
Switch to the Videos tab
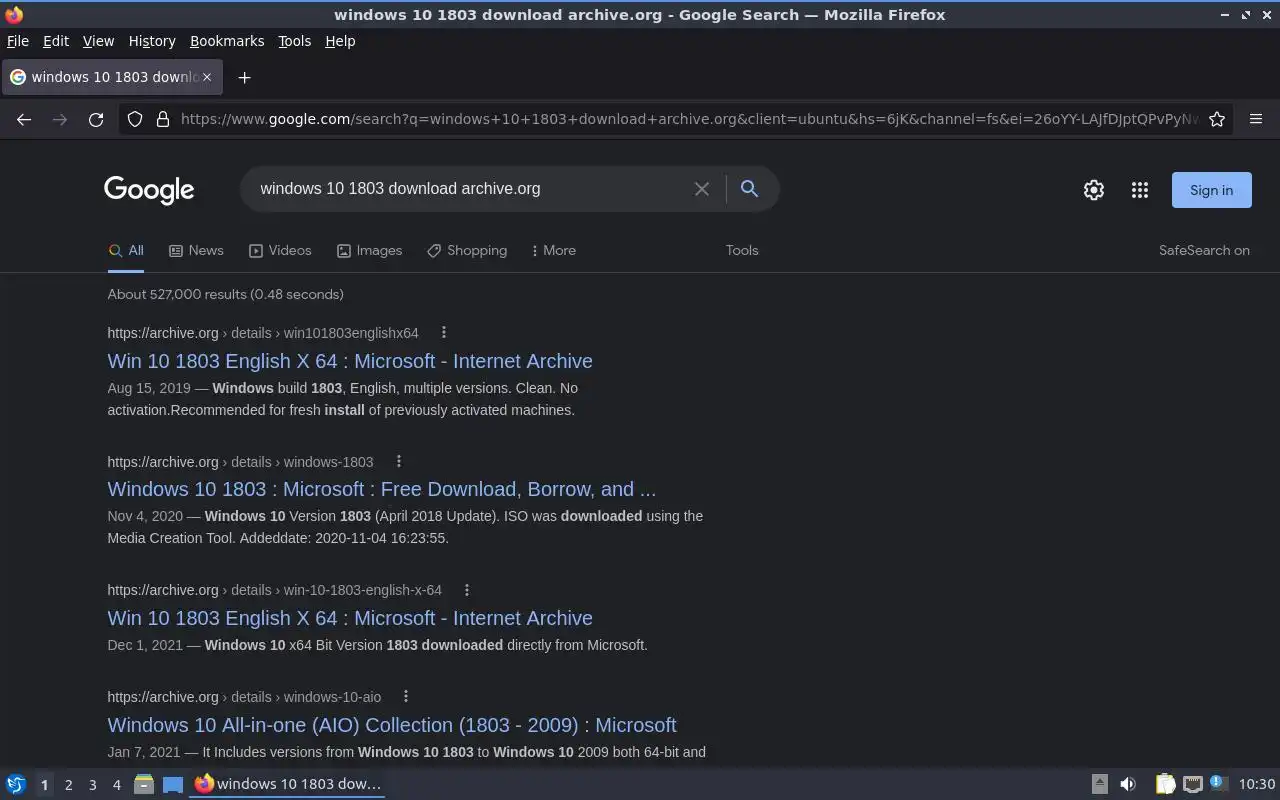point(280,250)
